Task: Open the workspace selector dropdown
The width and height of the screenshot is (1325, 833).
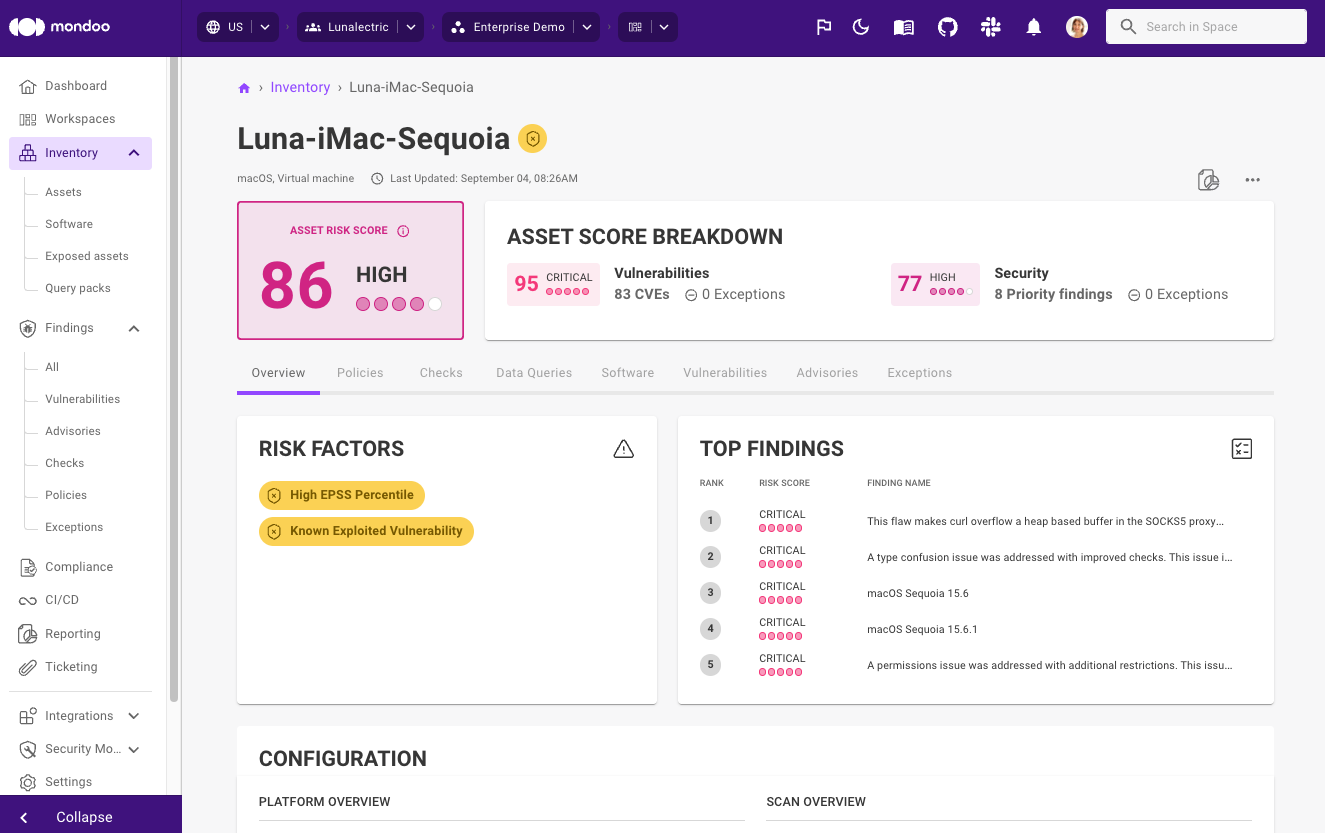Action: 648,27
